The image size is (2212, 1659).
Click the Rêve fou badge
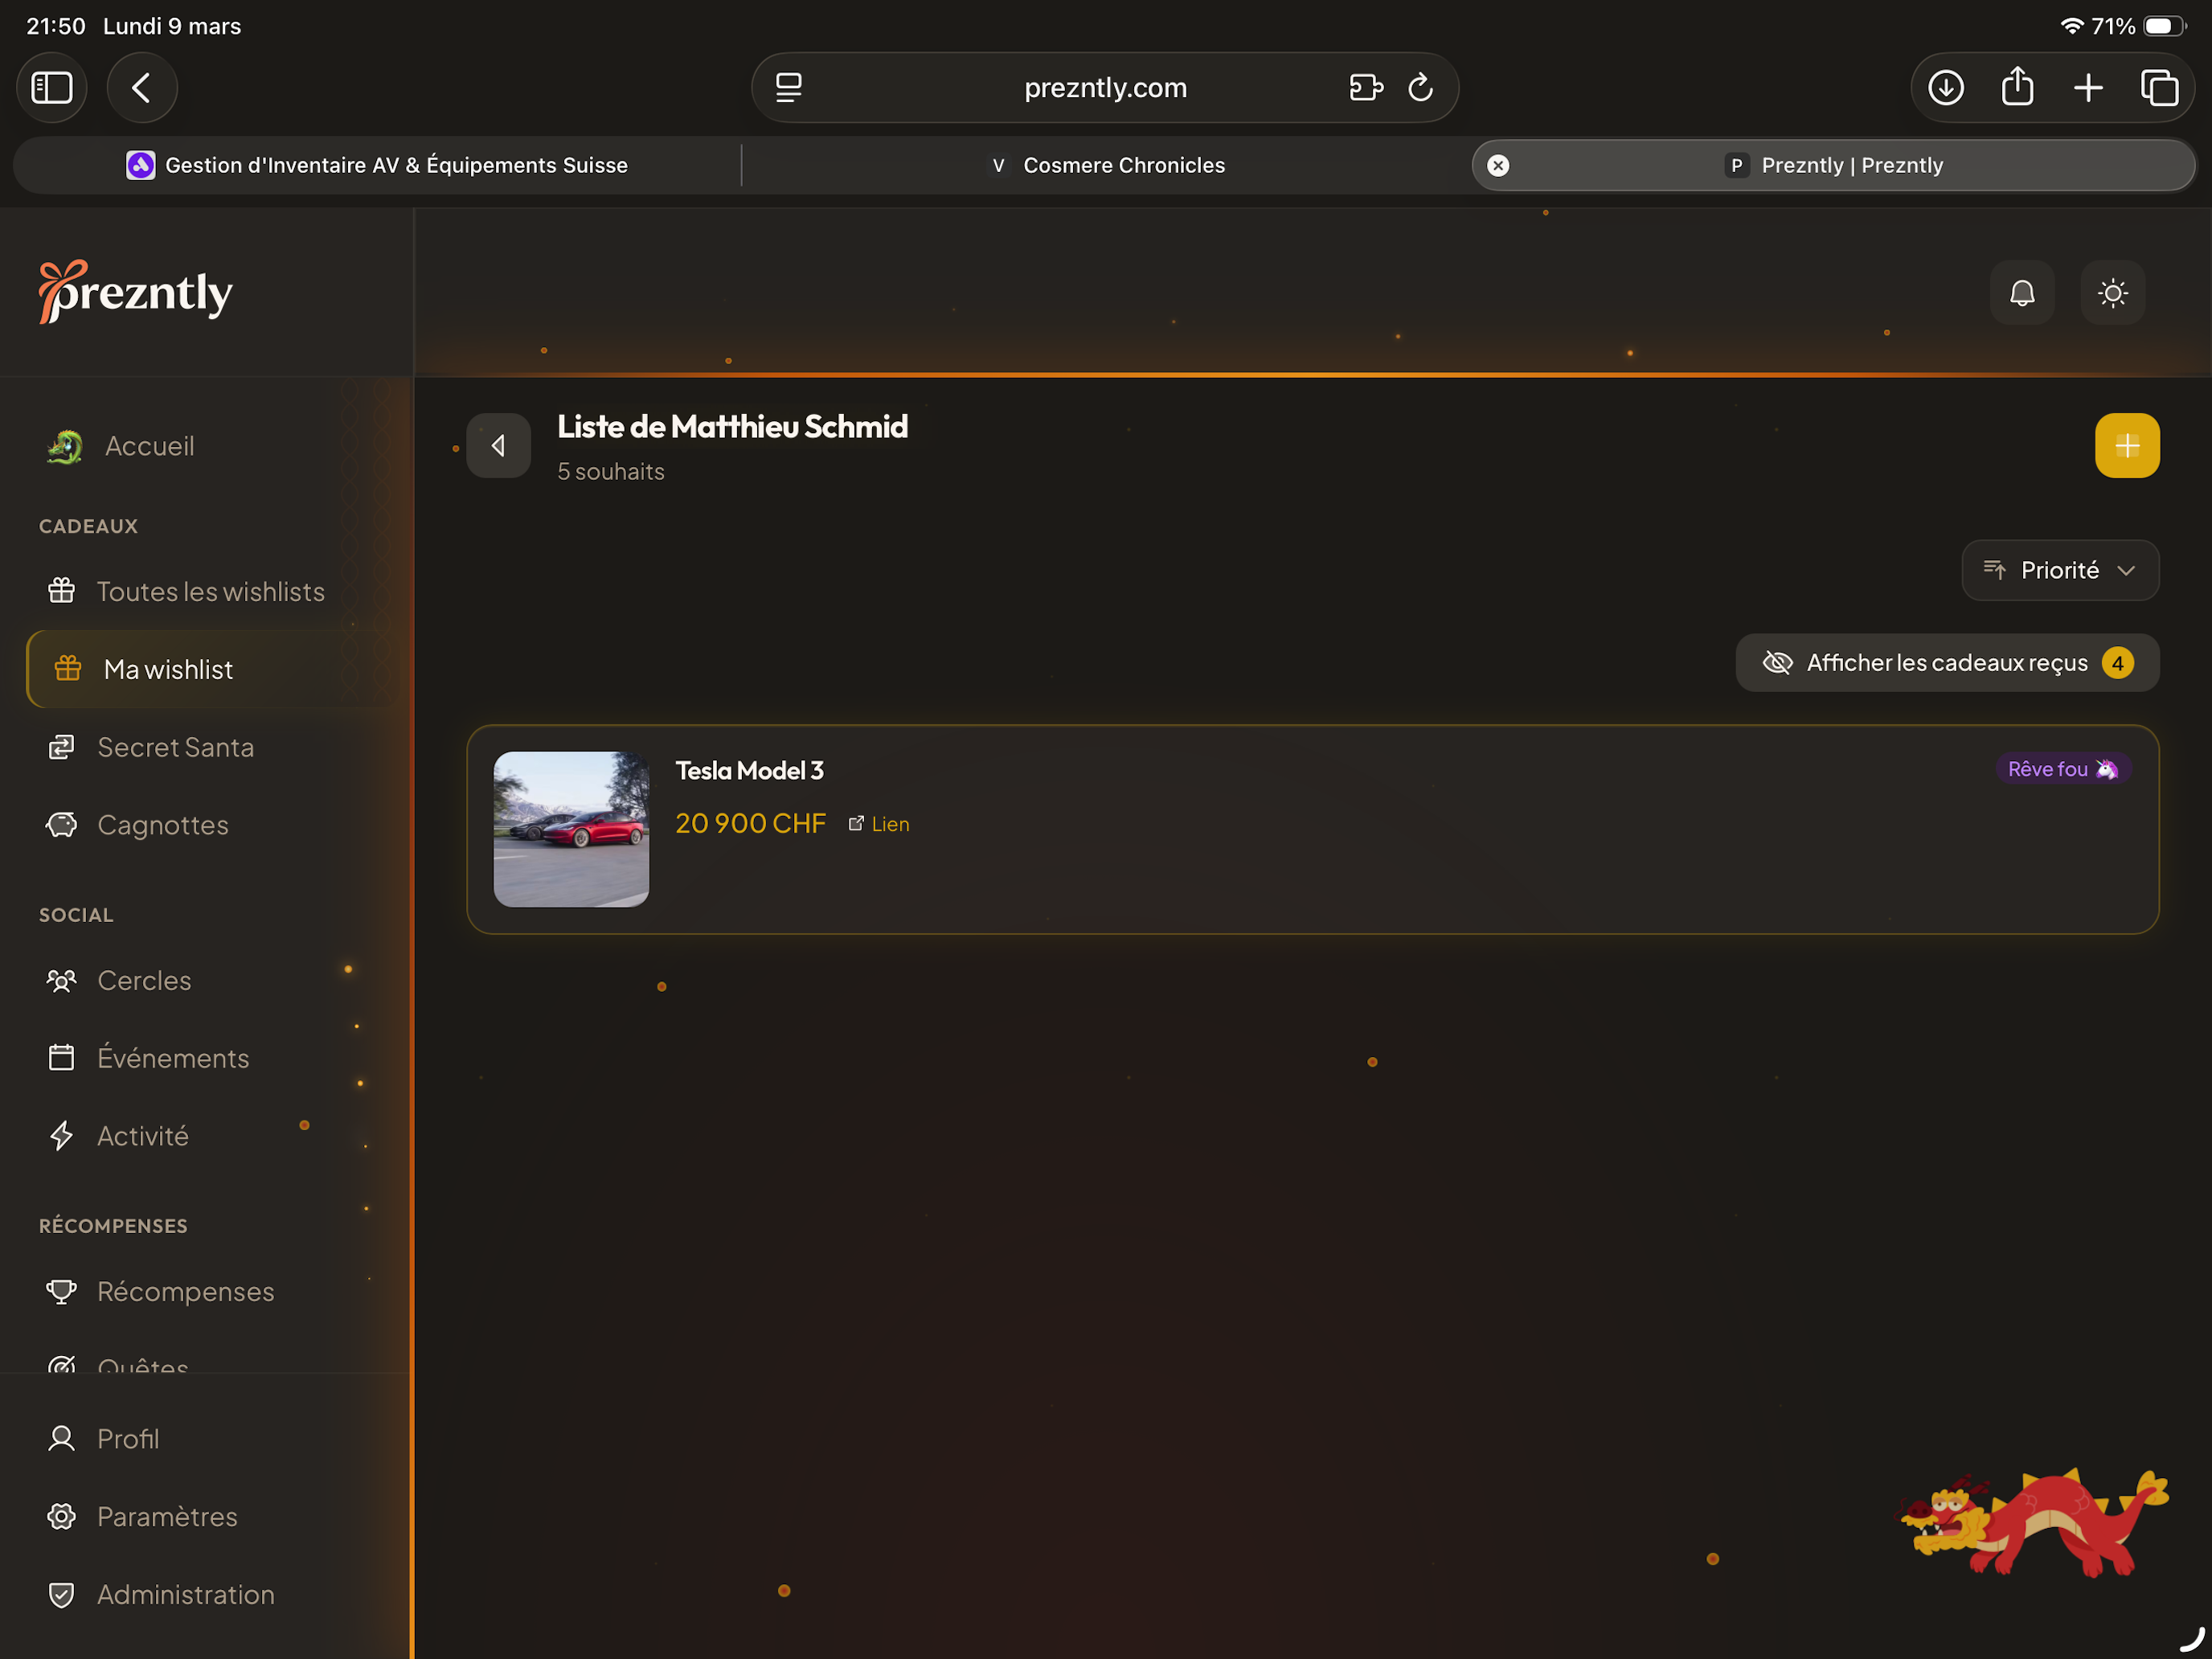coord(2064,769)
